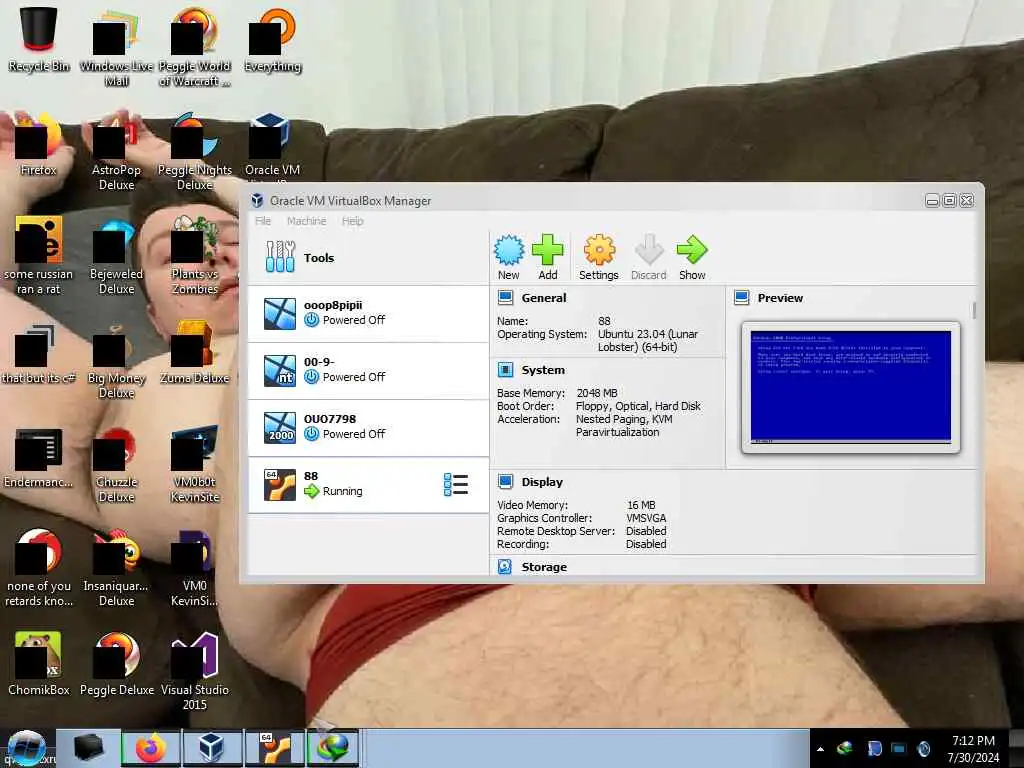
Task: Select the Peggle Deluxe desktop icon
Action: point(116,664)
